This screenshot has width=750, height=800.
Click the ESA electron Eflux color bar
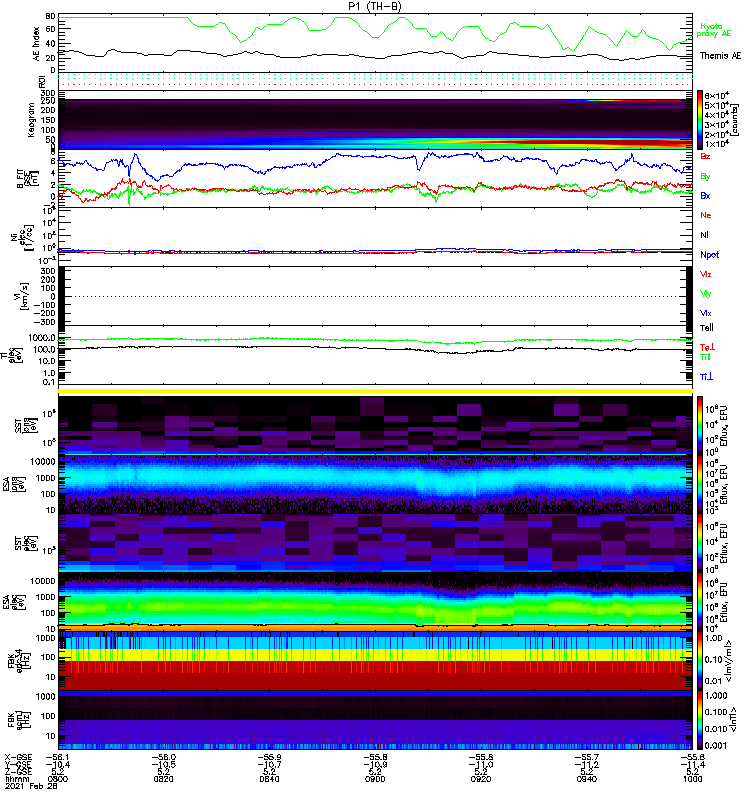click(699, 602)
